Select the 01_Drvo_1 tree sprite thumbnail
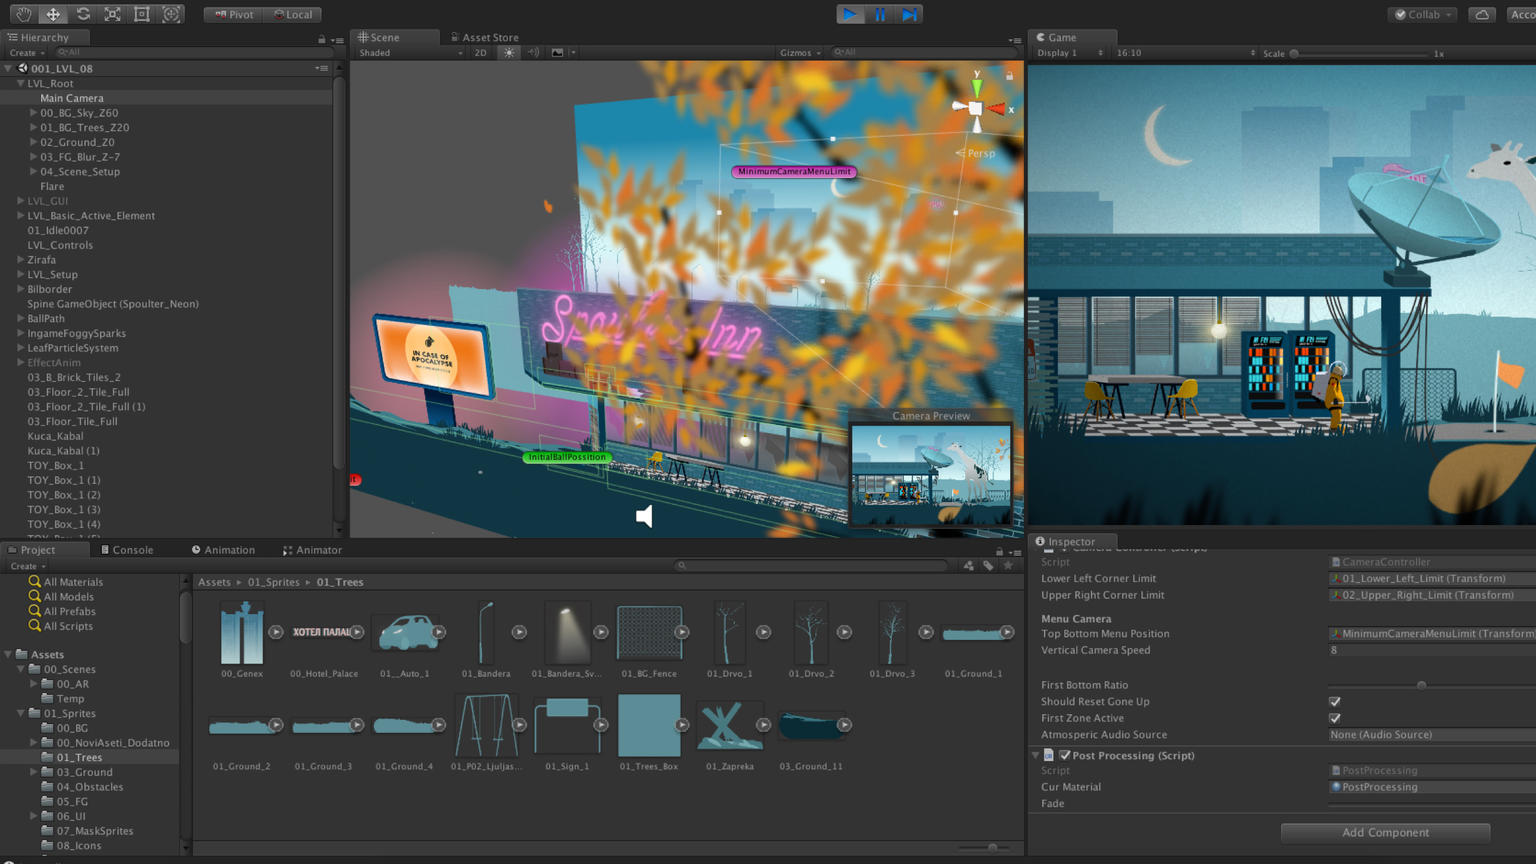 [730, 633]
